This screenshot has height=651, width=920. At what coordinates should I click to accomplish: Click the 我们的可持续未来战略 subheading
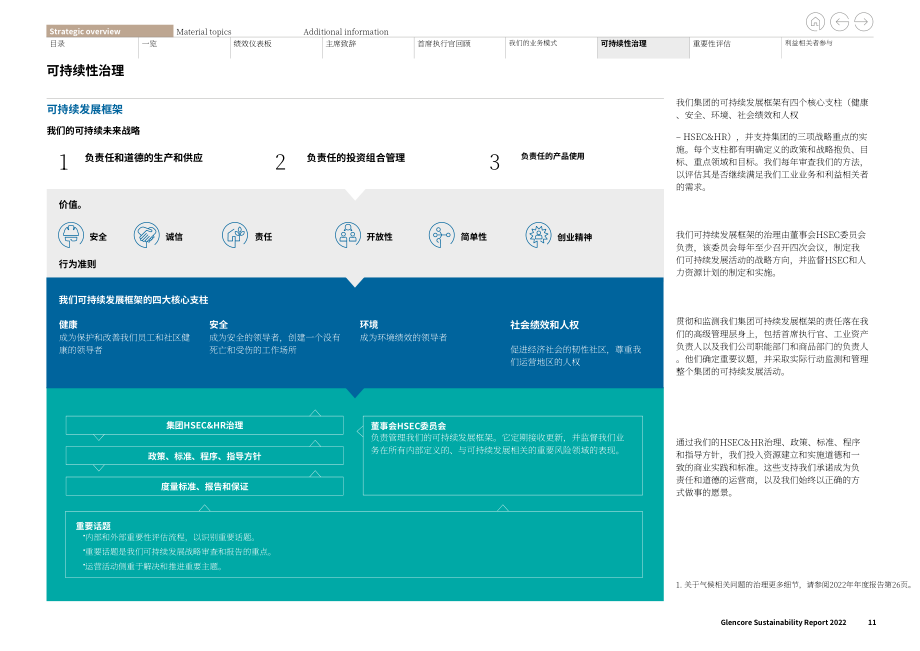[93, 131]
